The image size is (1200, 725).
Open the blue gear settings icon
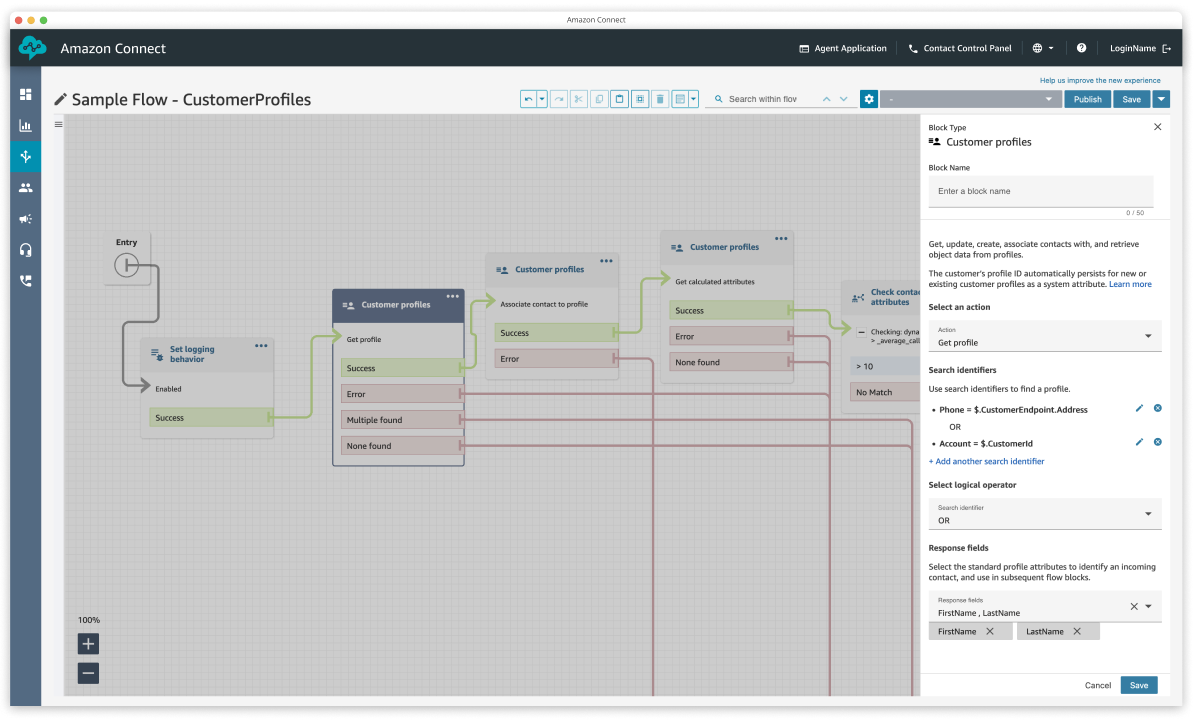click(x=869, y=99)
